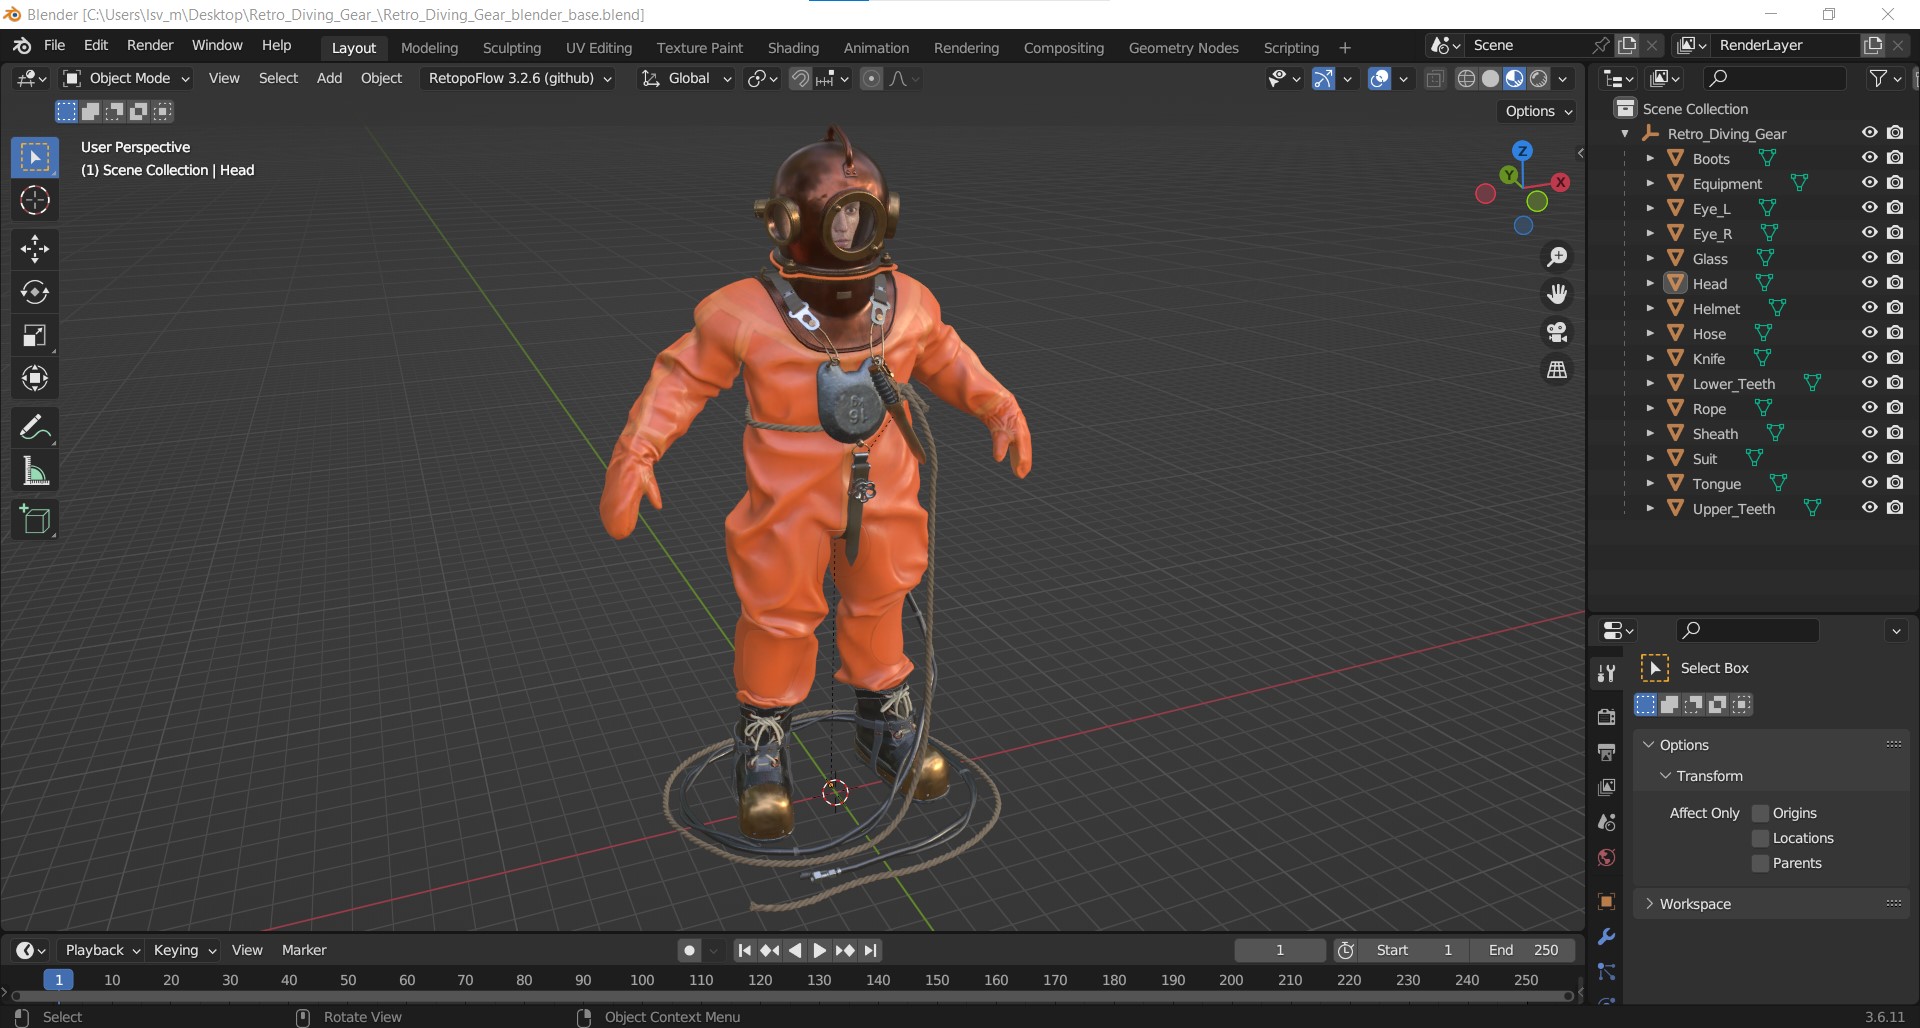
Task: Activate the Transform tool
Action: click(x=35, y=378)
